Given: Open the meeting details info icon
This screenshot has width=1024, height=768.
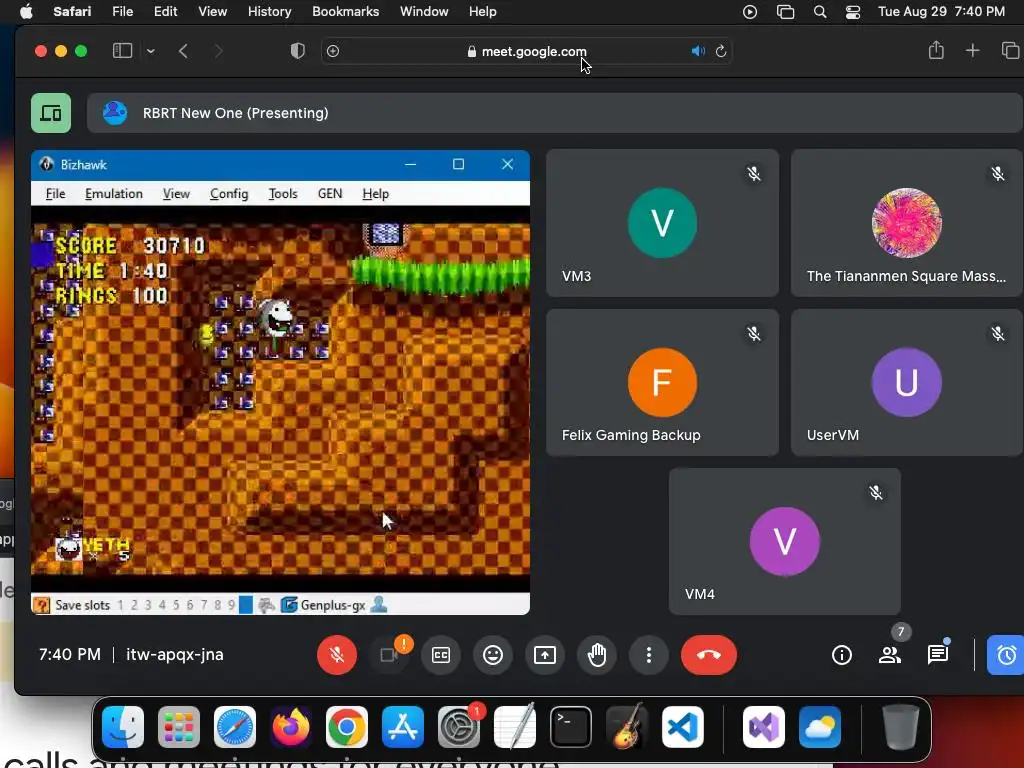Looking at the screenshot, I should (x=842, y=654).
